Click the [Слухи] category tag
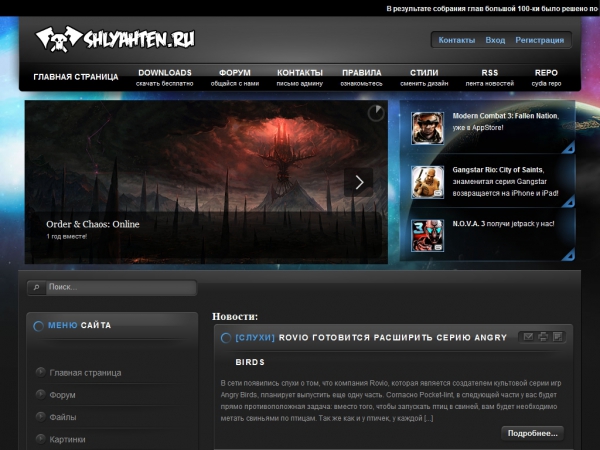The height and width of the screenshot is (450, 600). click(x=255, y=338)
